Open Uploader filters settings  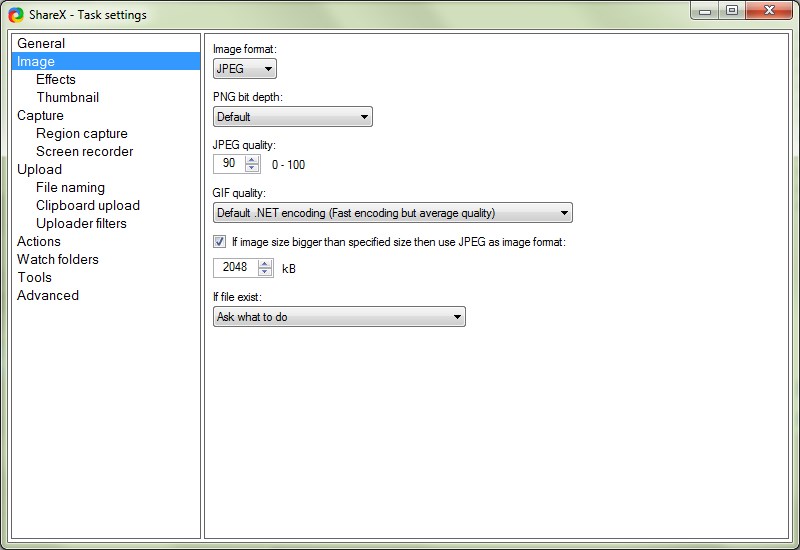pyautogui.click(x=81, y=223)
